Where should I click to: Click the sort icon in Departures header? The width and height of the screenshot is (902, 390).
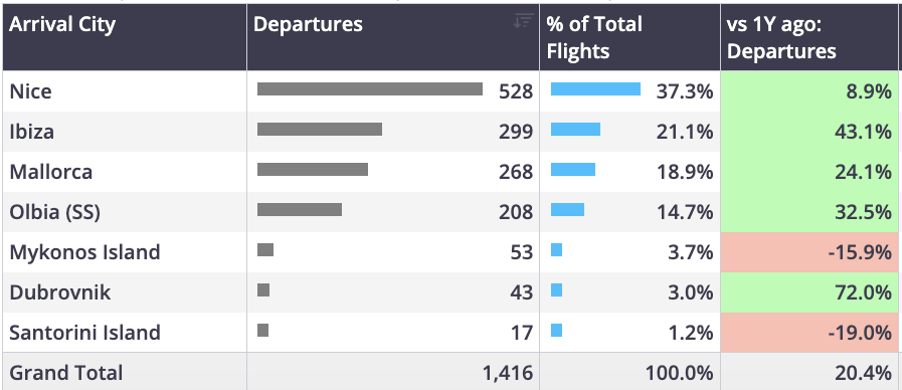click(523, 21)
